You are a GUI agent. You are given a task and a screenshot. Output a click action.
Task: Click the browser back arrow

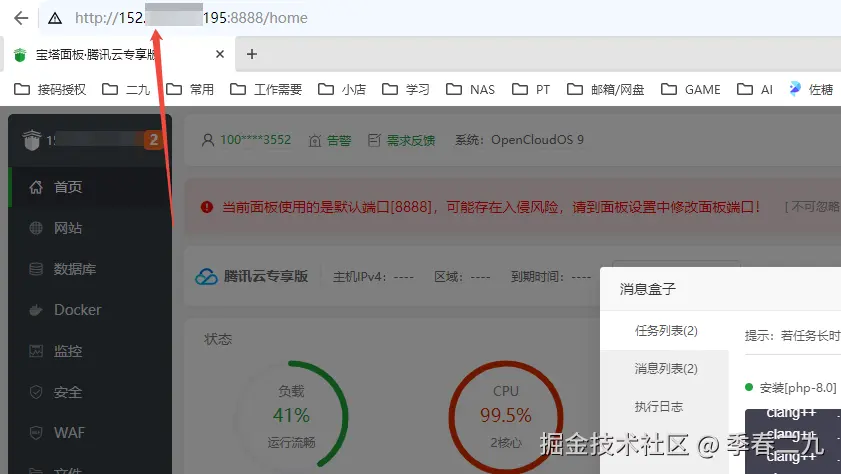[x=21, y=18]
